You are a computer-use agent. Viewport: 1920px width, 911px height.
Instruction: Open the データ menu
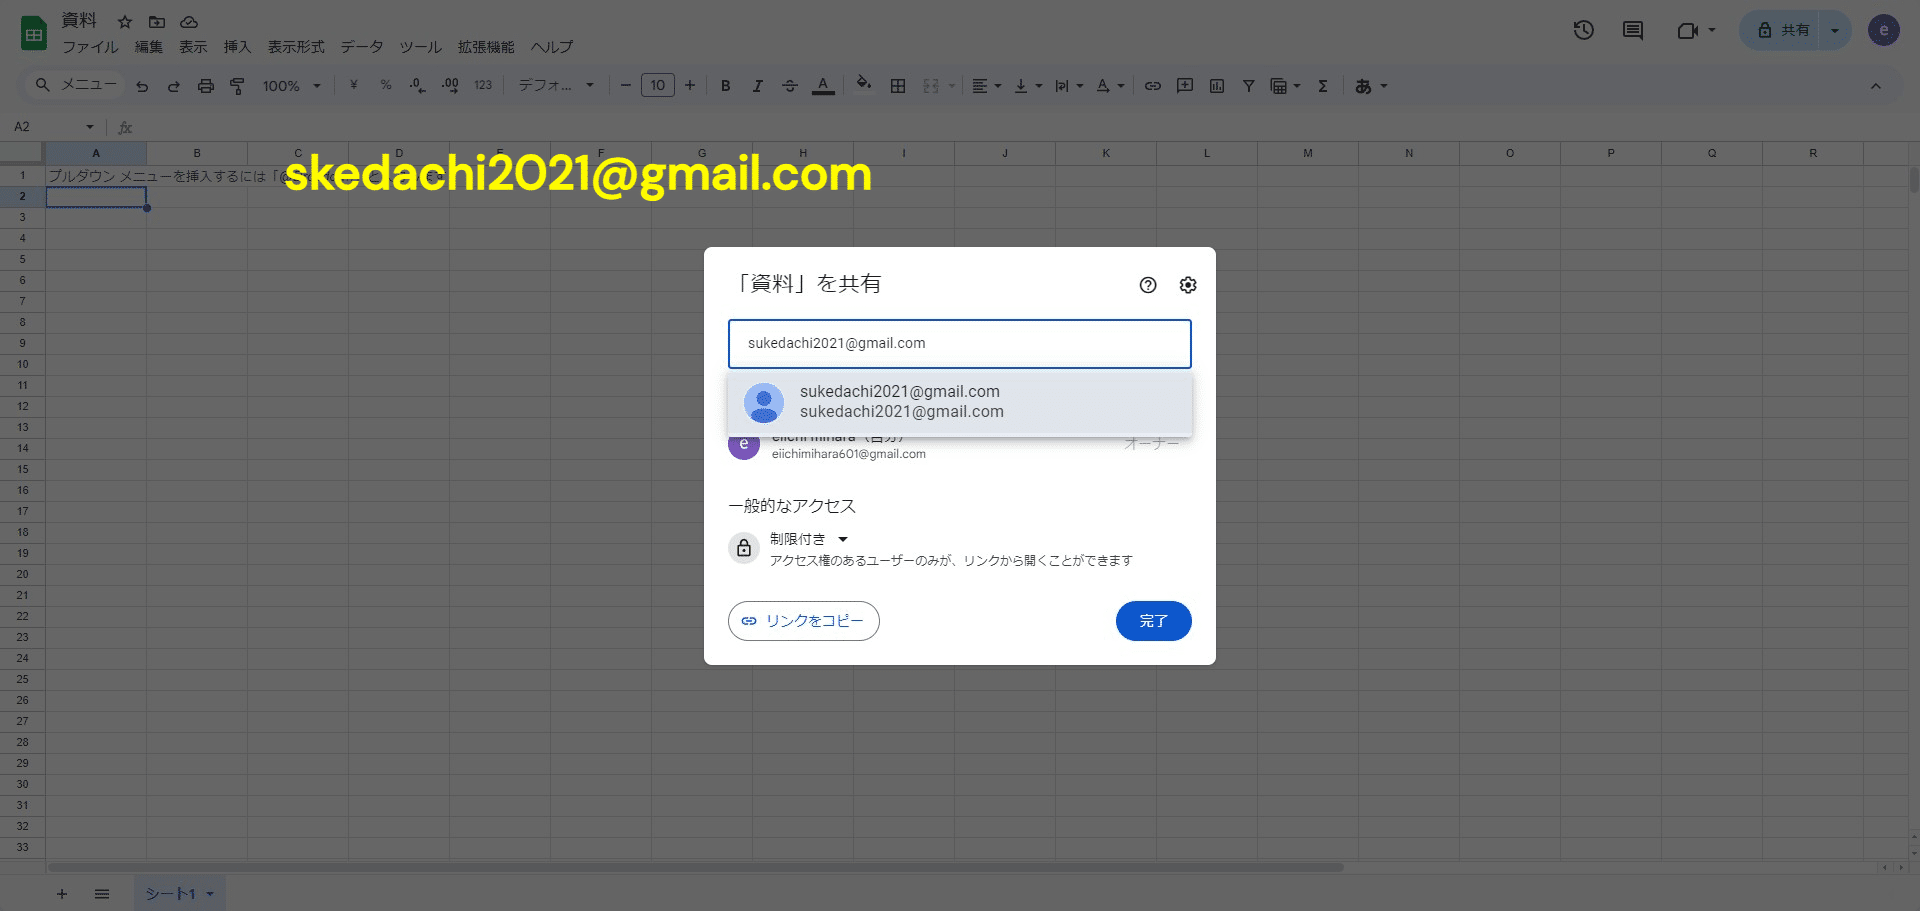(362, 47)
